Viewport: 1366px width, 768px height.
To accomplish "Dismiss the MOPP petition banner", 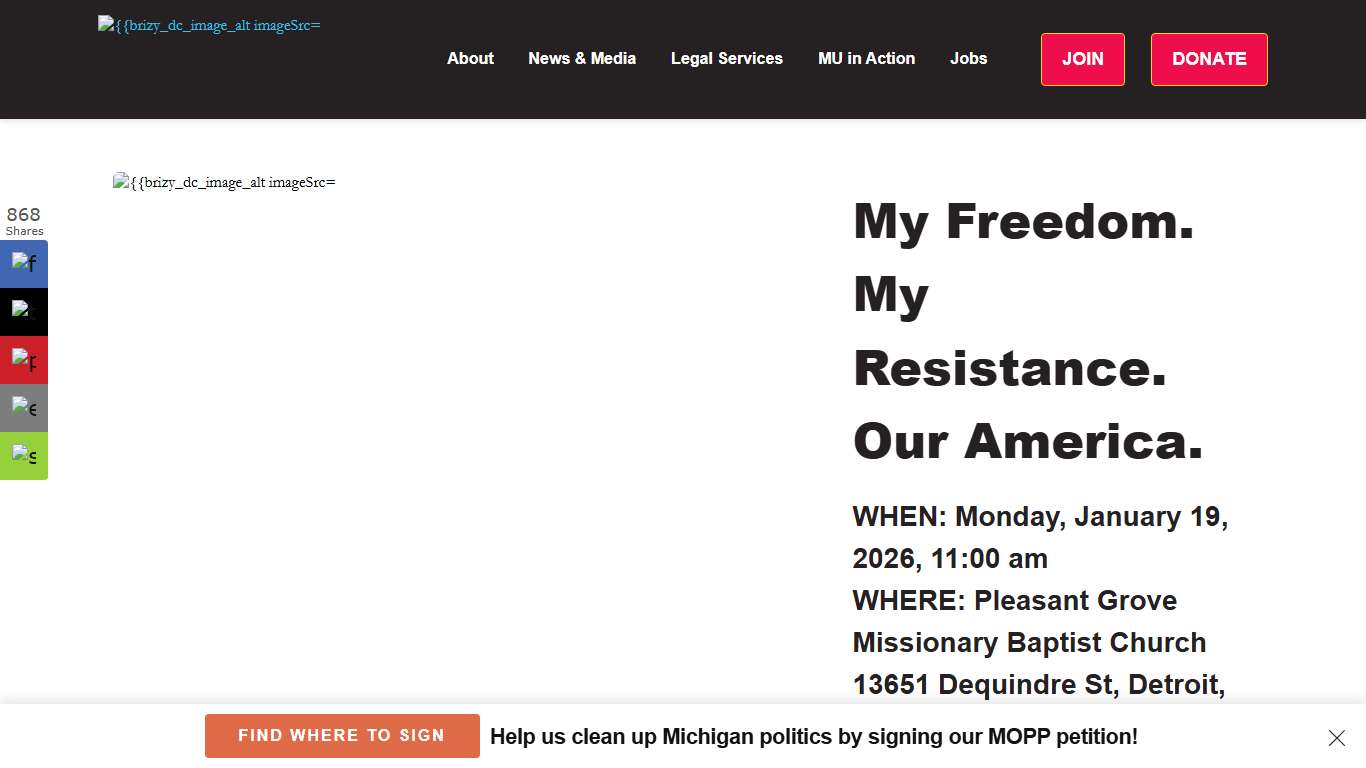I will (x=1336, y=738).
